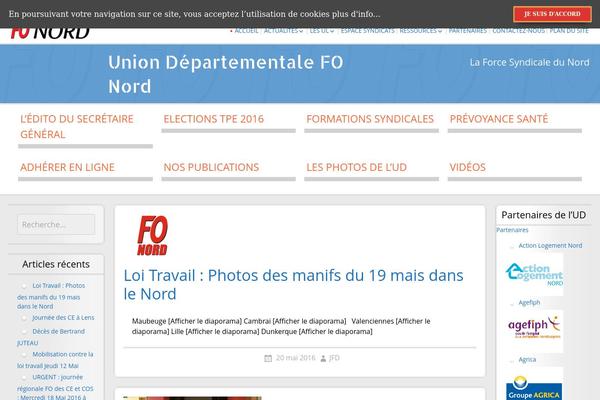Open sidebar link Loi Travail : Photos des manifs
The image size is (600, 400).
click(51, 296)
